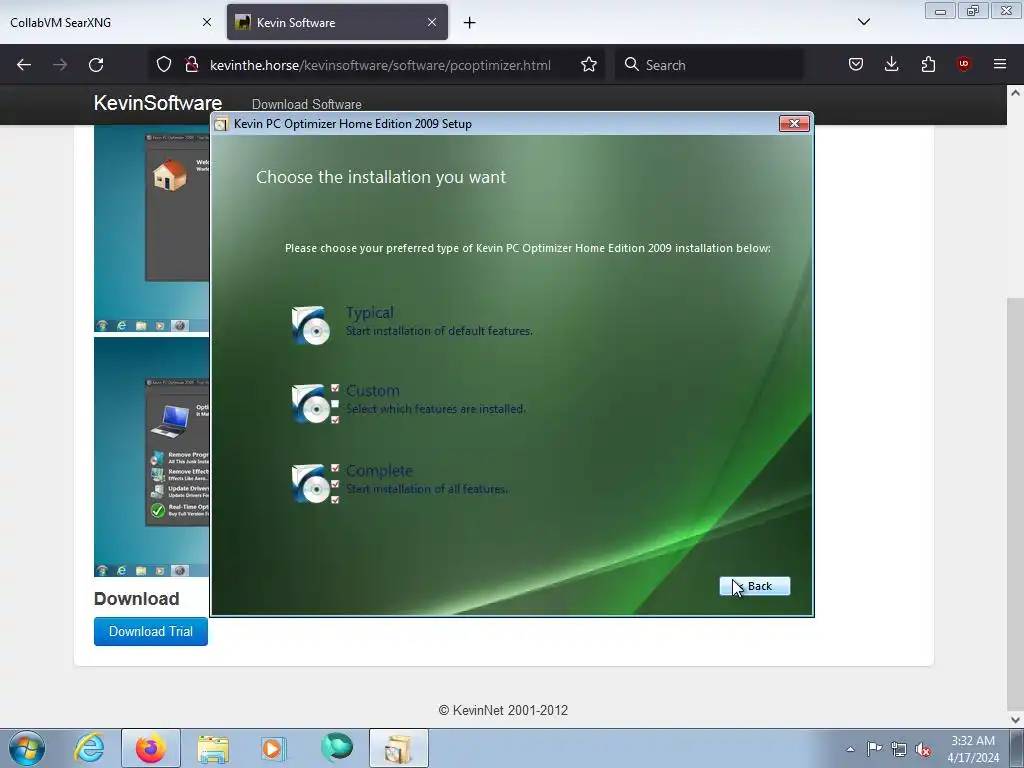This screenshot has width=1024, height=768.
Task: Focus the kevinthe.horse address bar
Action: coord(380,65)
